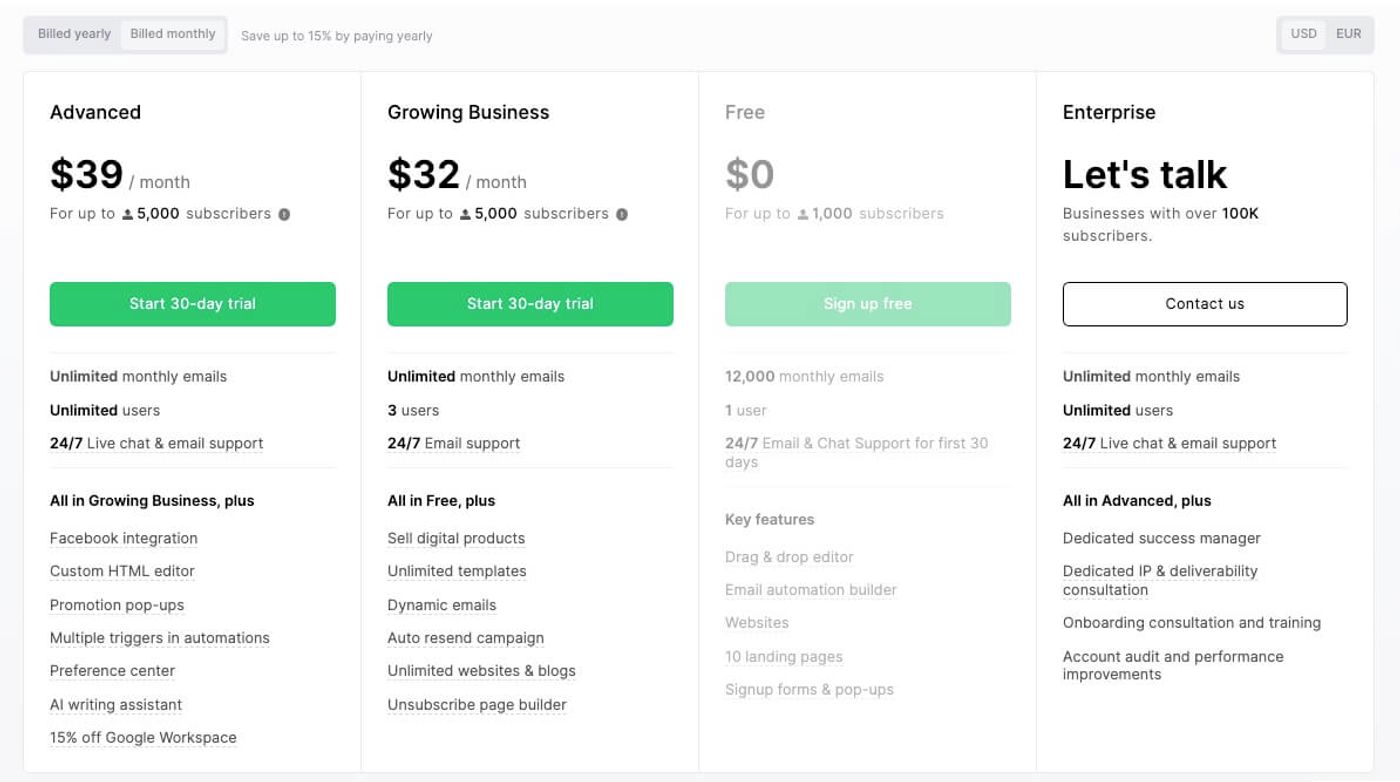Click subscriber person icon in Growing Business plan
Viewport: 1400px width, 782px height.
pos(465,214)
